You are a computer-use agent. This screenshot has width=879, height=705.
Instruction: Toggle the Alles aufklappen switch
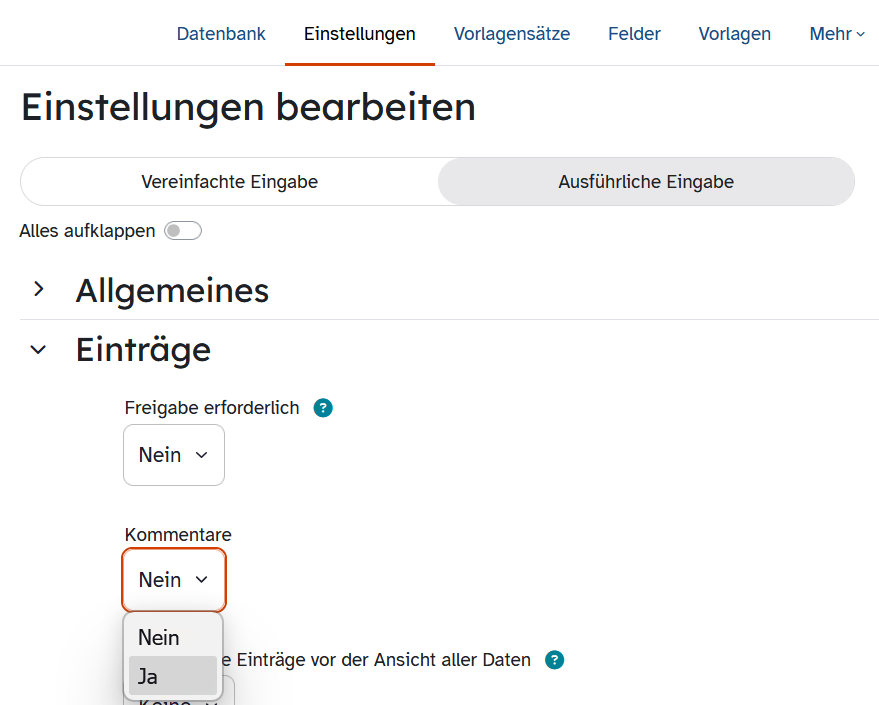183,231
